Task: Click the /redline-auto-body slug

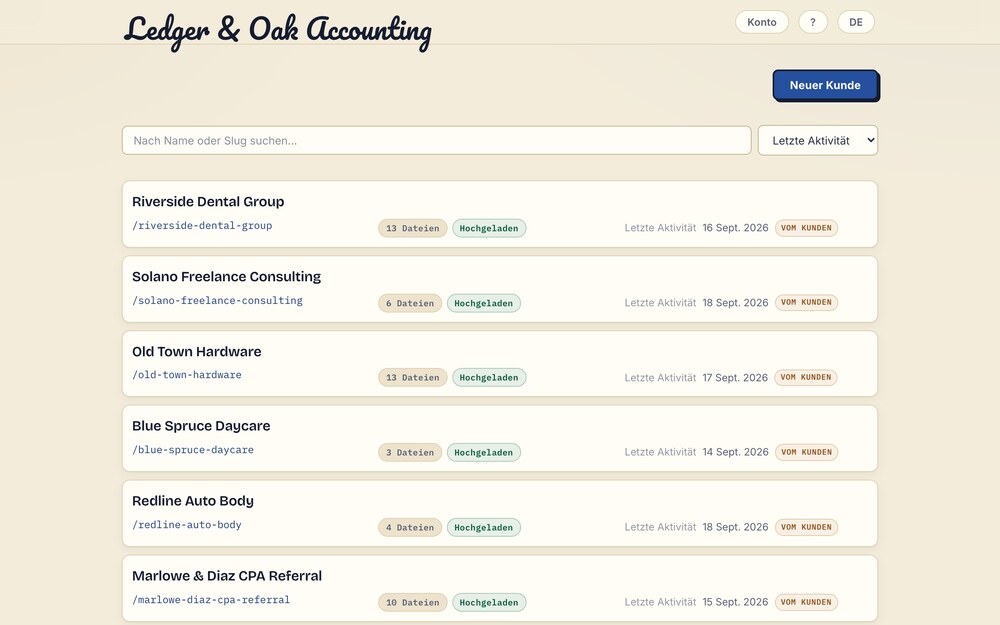Action: point(187,525)
